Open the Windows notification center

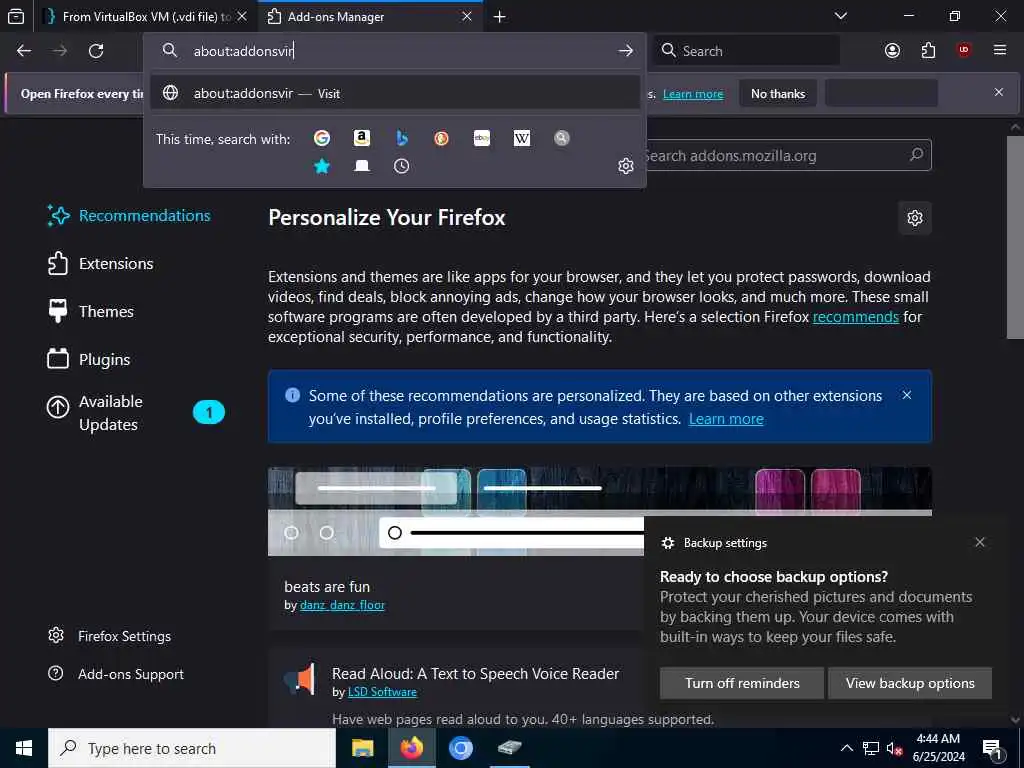pyautogui.click(x=992, y=749)
